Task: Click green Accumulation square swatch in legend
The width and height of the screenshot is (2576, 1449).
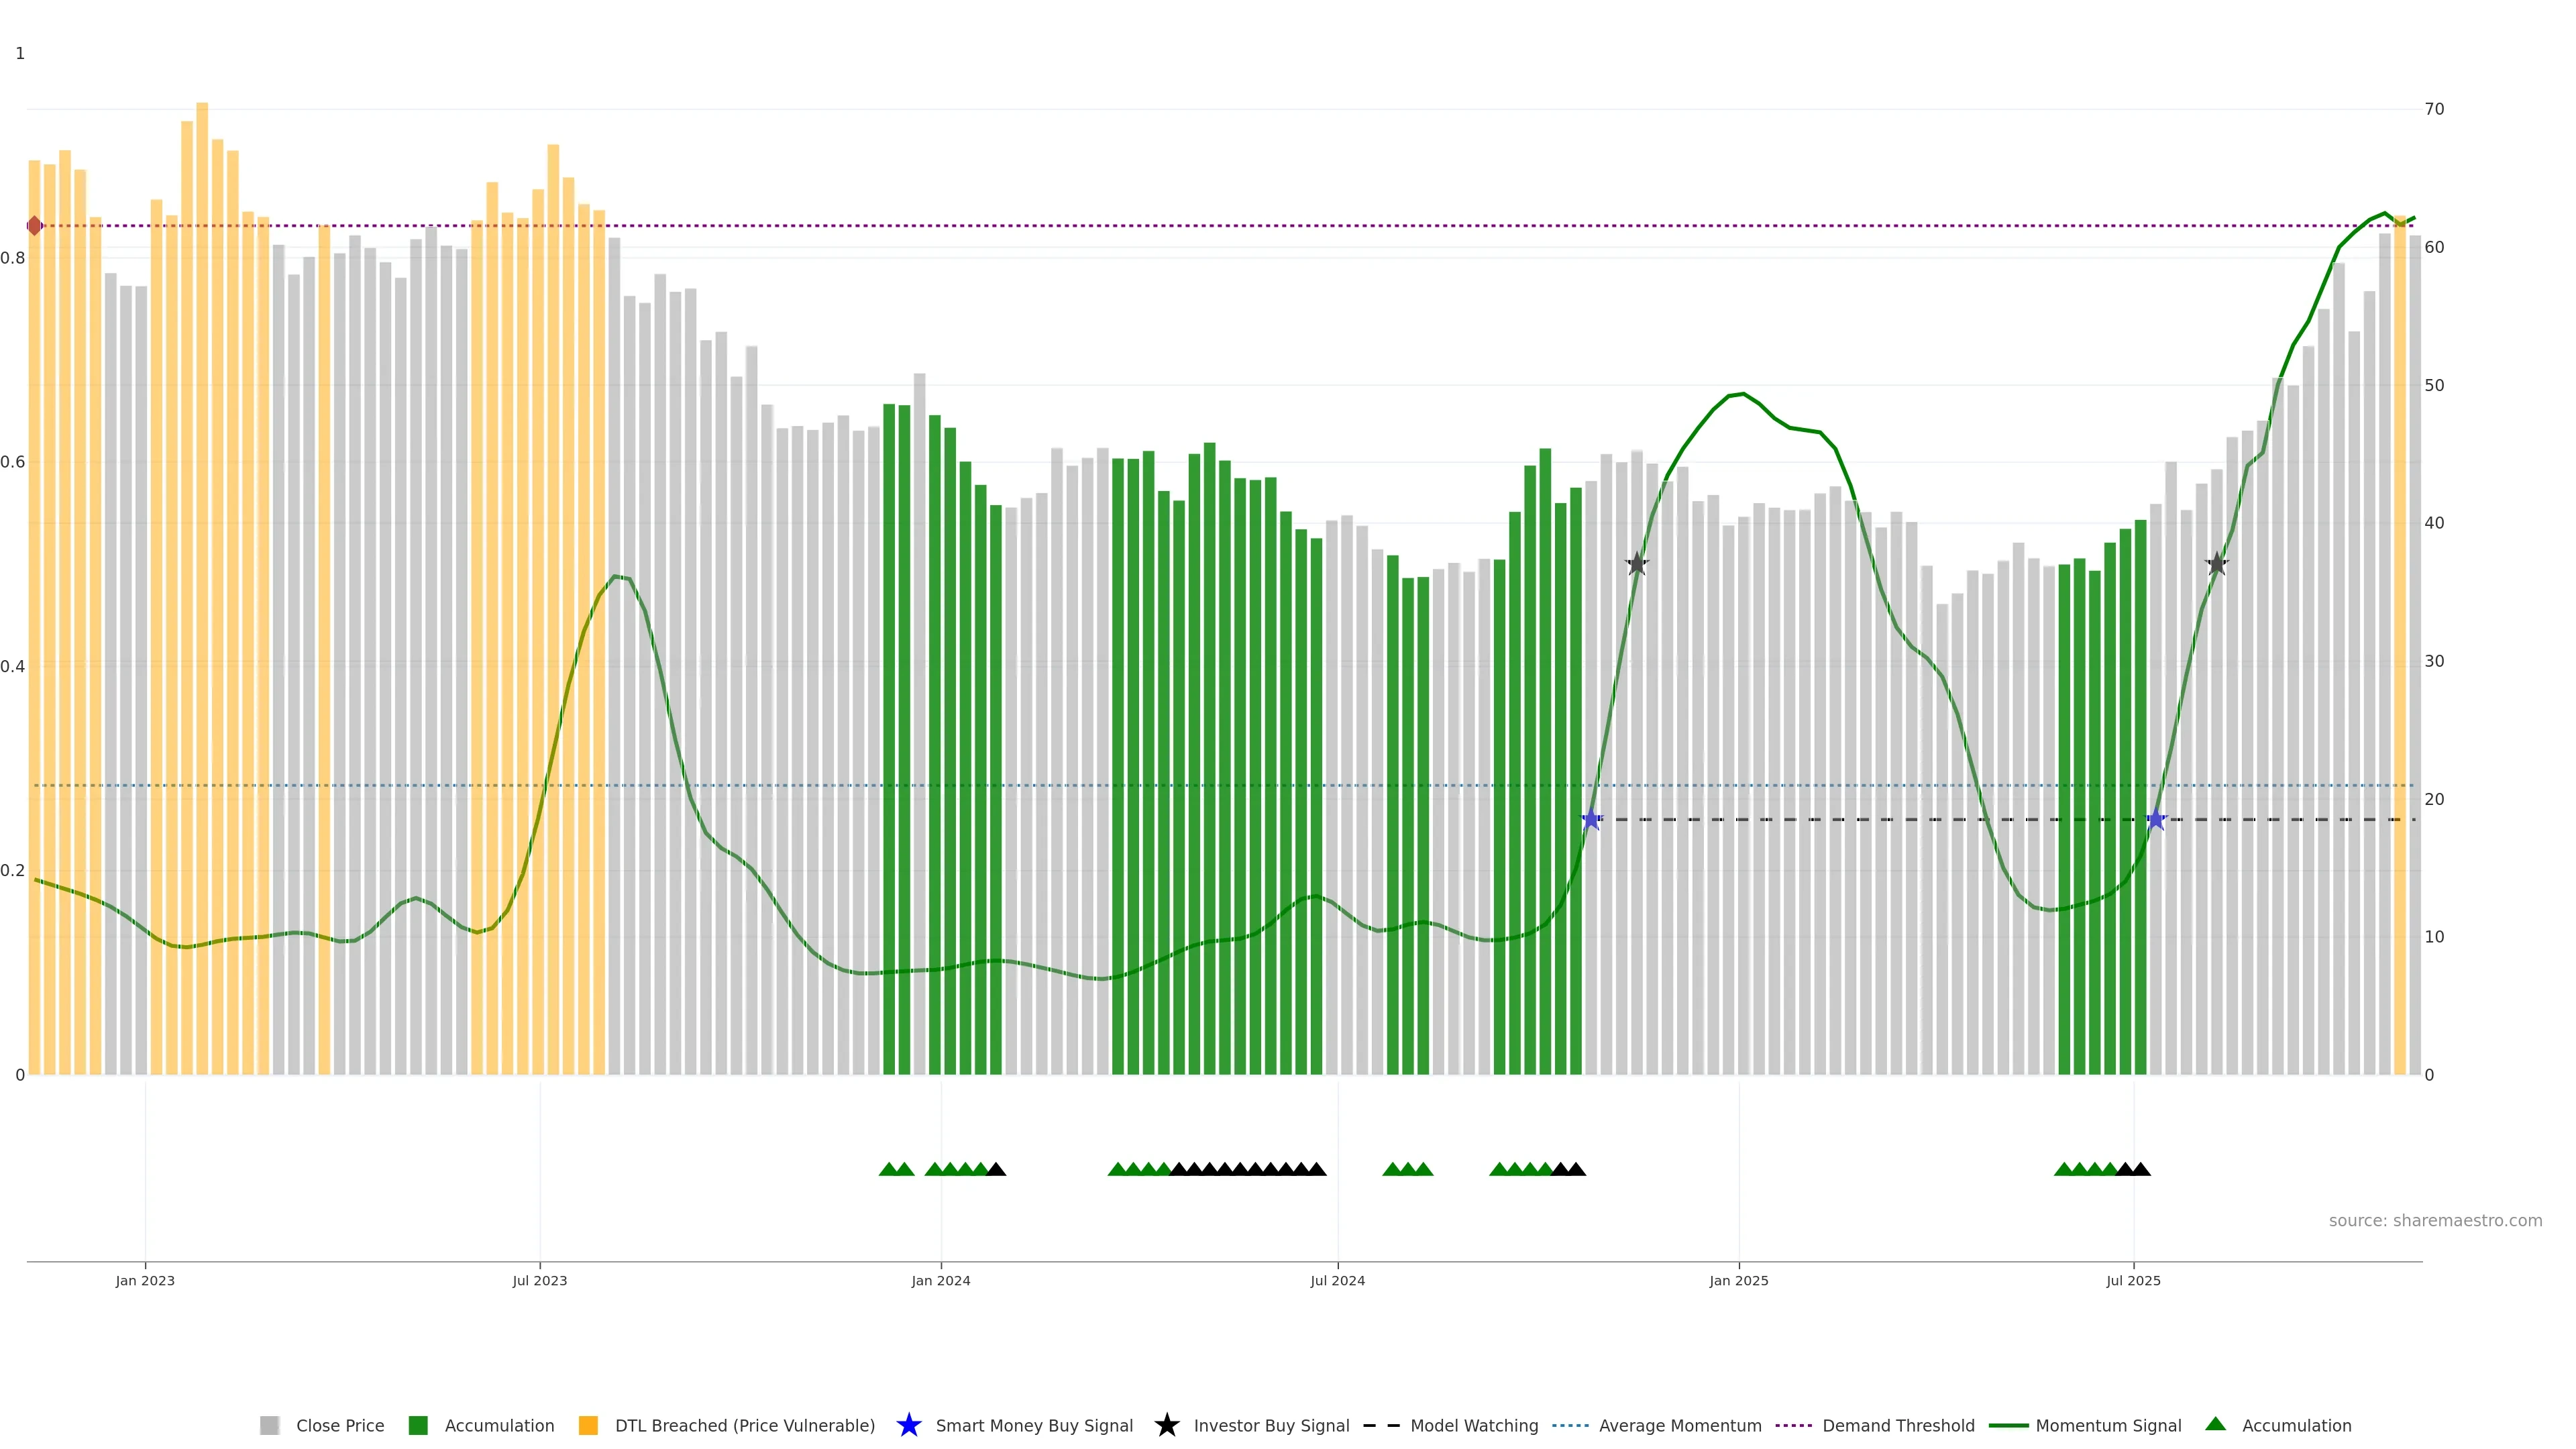Action: point(418,1426)
